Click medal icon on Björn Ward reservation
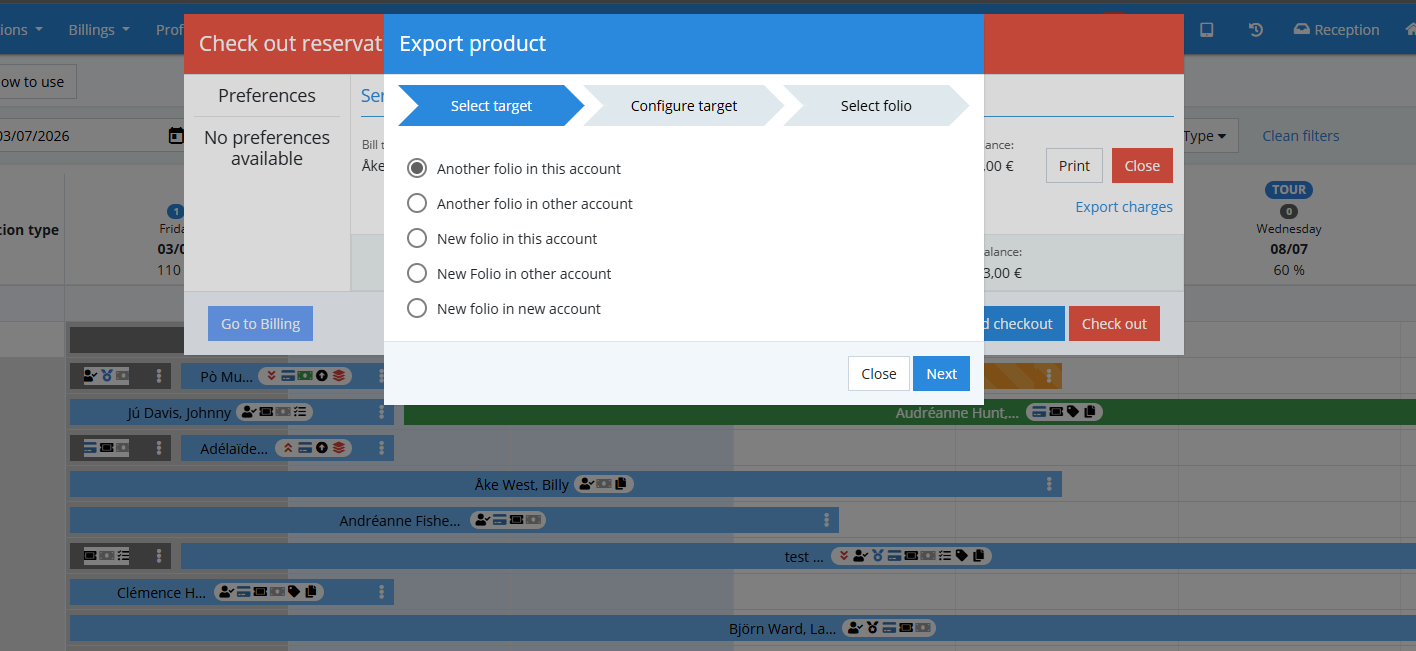1416x651 pixels. [872, 628]
